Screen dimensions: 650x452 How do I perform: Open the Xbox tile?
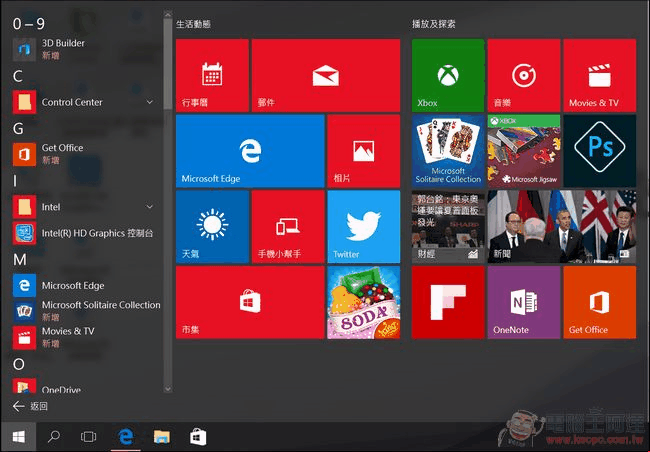tap(448, 75)
